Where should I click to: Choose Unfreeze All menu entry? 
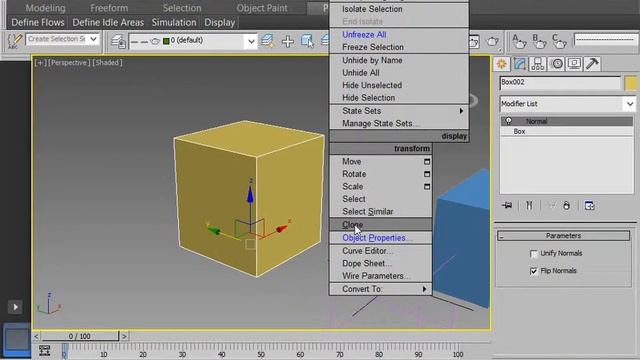point(399,35)
